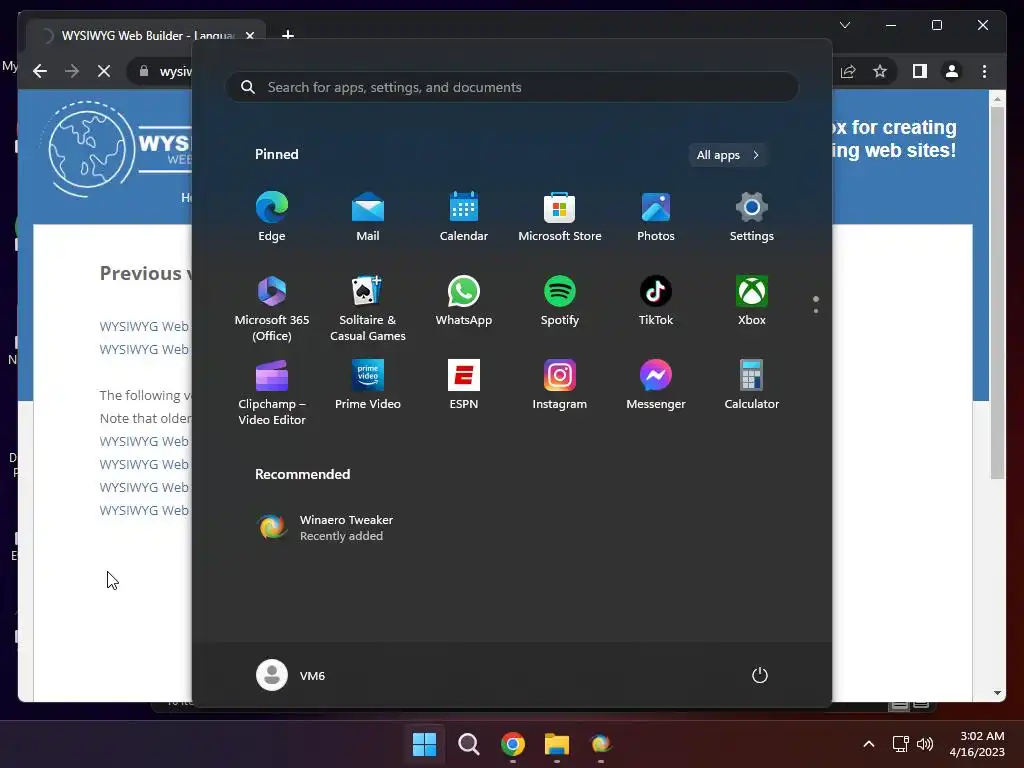Share this page from Chrome address bar
This screenshot has height=768, width=1024.
pos(848,71)
